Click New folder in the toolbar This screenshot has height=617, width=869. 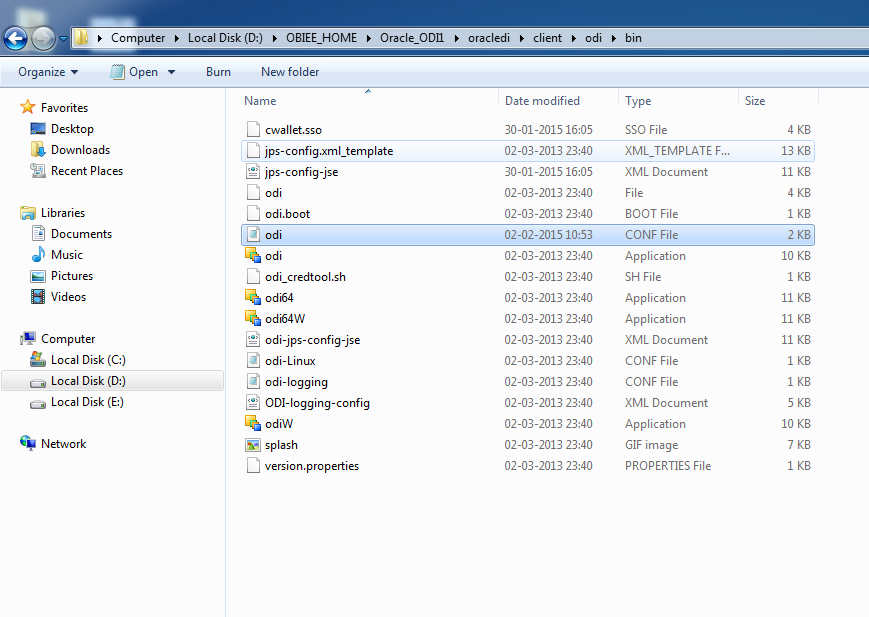point(290,72)
